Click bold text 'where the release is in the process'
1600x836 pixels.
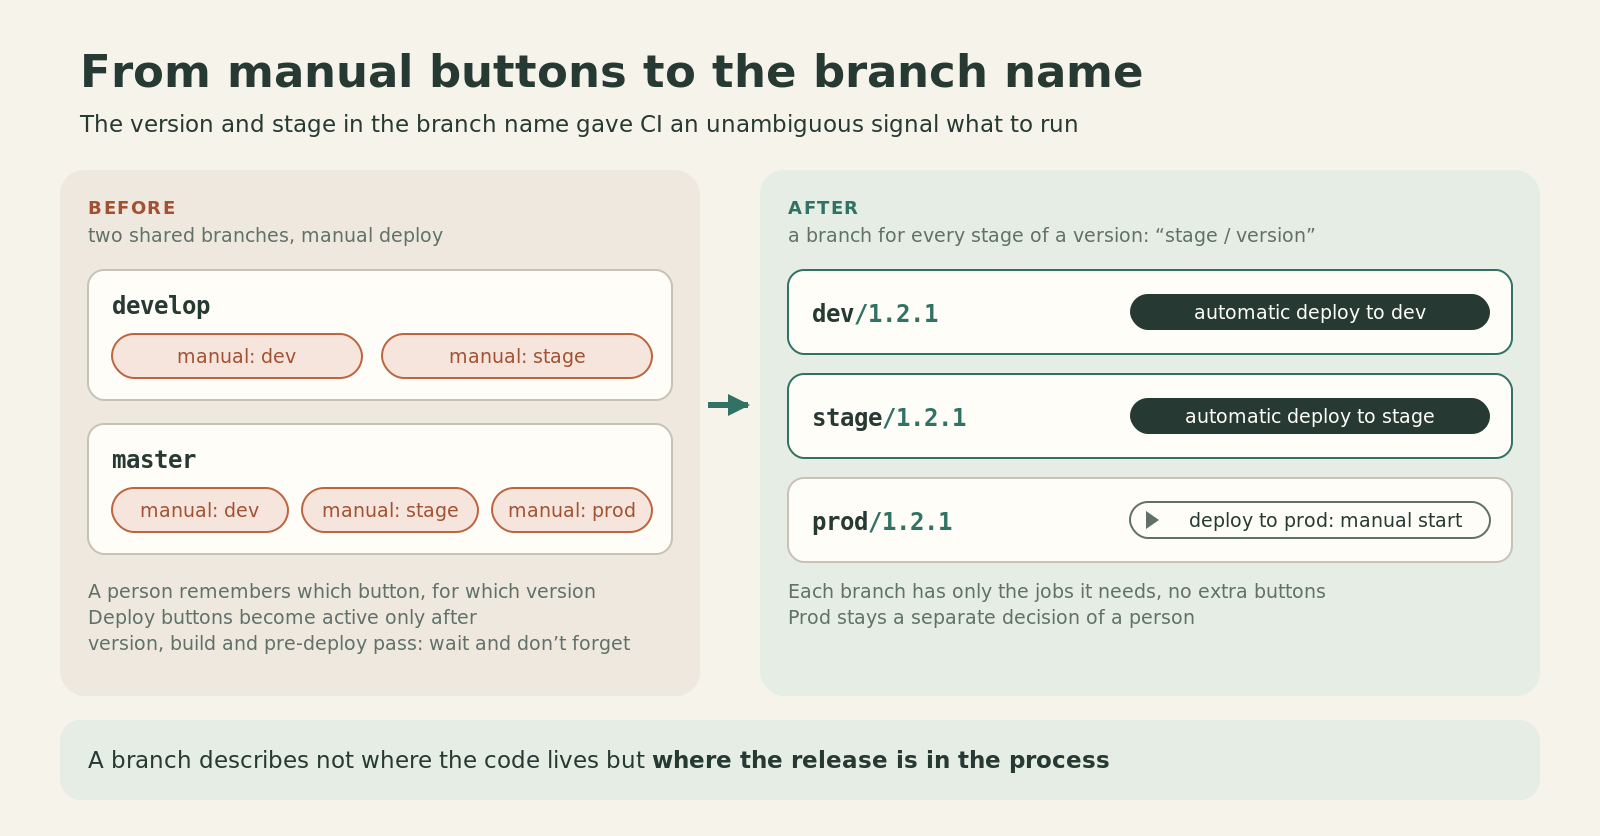881,760
